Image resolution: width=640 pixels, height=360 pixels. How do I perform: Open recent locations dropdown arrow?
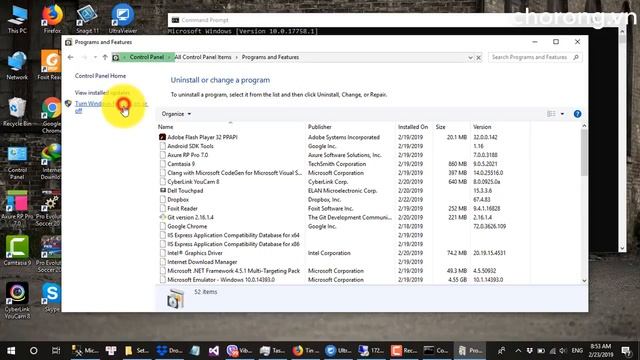click(95, 57)
